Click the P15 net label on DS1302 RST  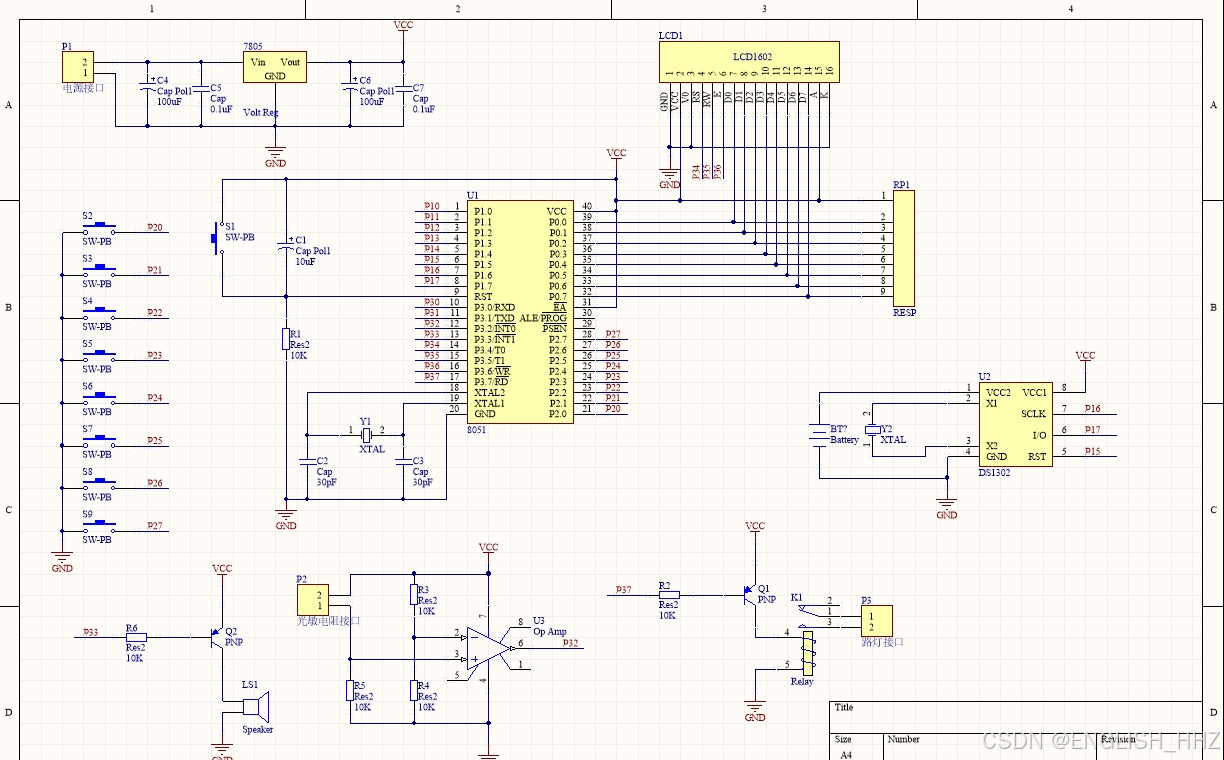[1092, 452]
